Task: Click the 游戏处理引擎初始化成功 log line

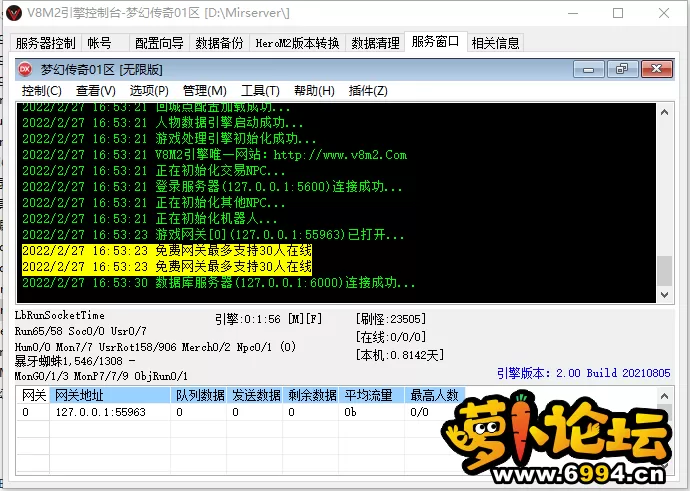Action: tap(169, 139)
